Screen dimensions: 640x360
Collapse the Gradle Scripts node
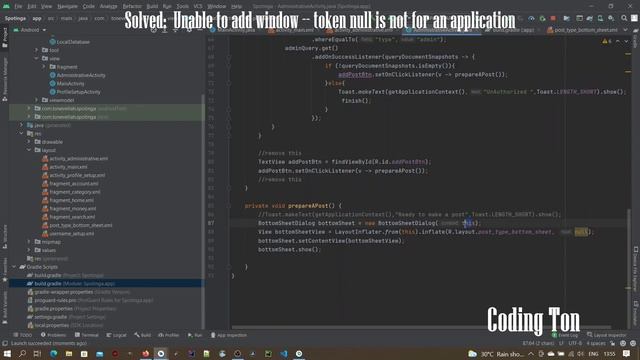(x=14, y=267)
